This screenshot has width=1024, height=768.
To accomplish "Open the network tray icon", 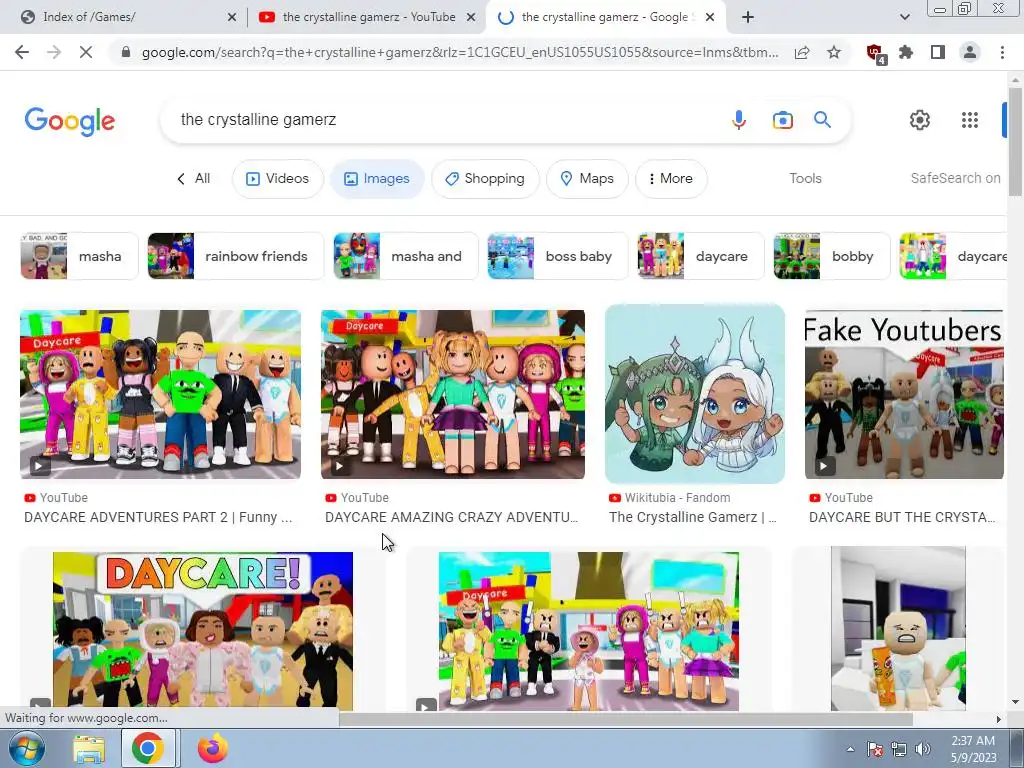I will click(899, 749).
